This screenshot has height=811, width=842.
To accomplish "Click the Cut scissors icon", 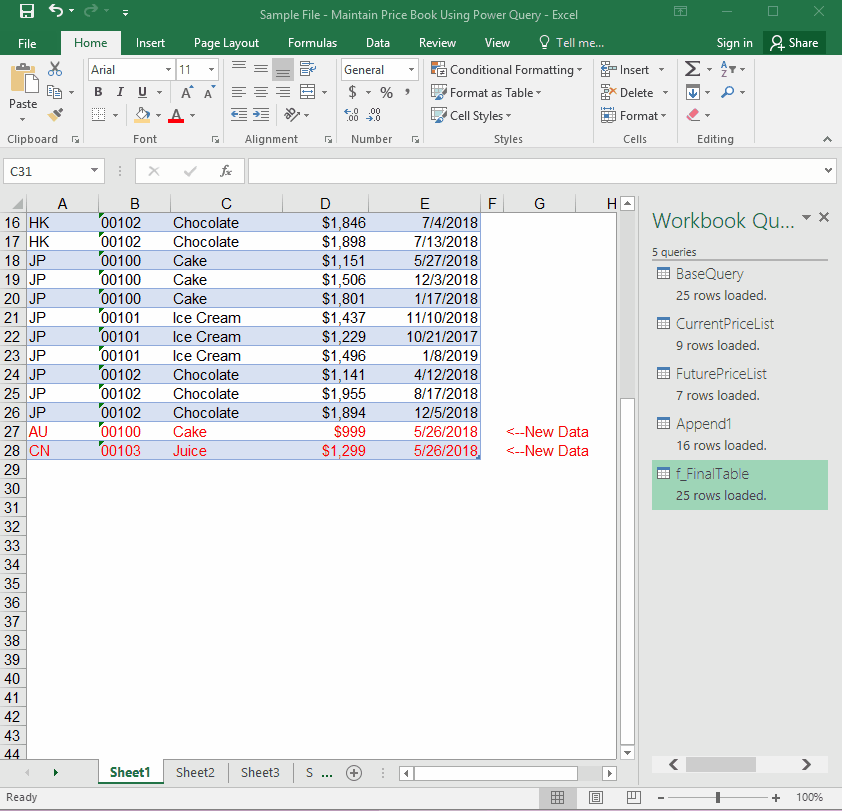I will click(x=55, y=69).
